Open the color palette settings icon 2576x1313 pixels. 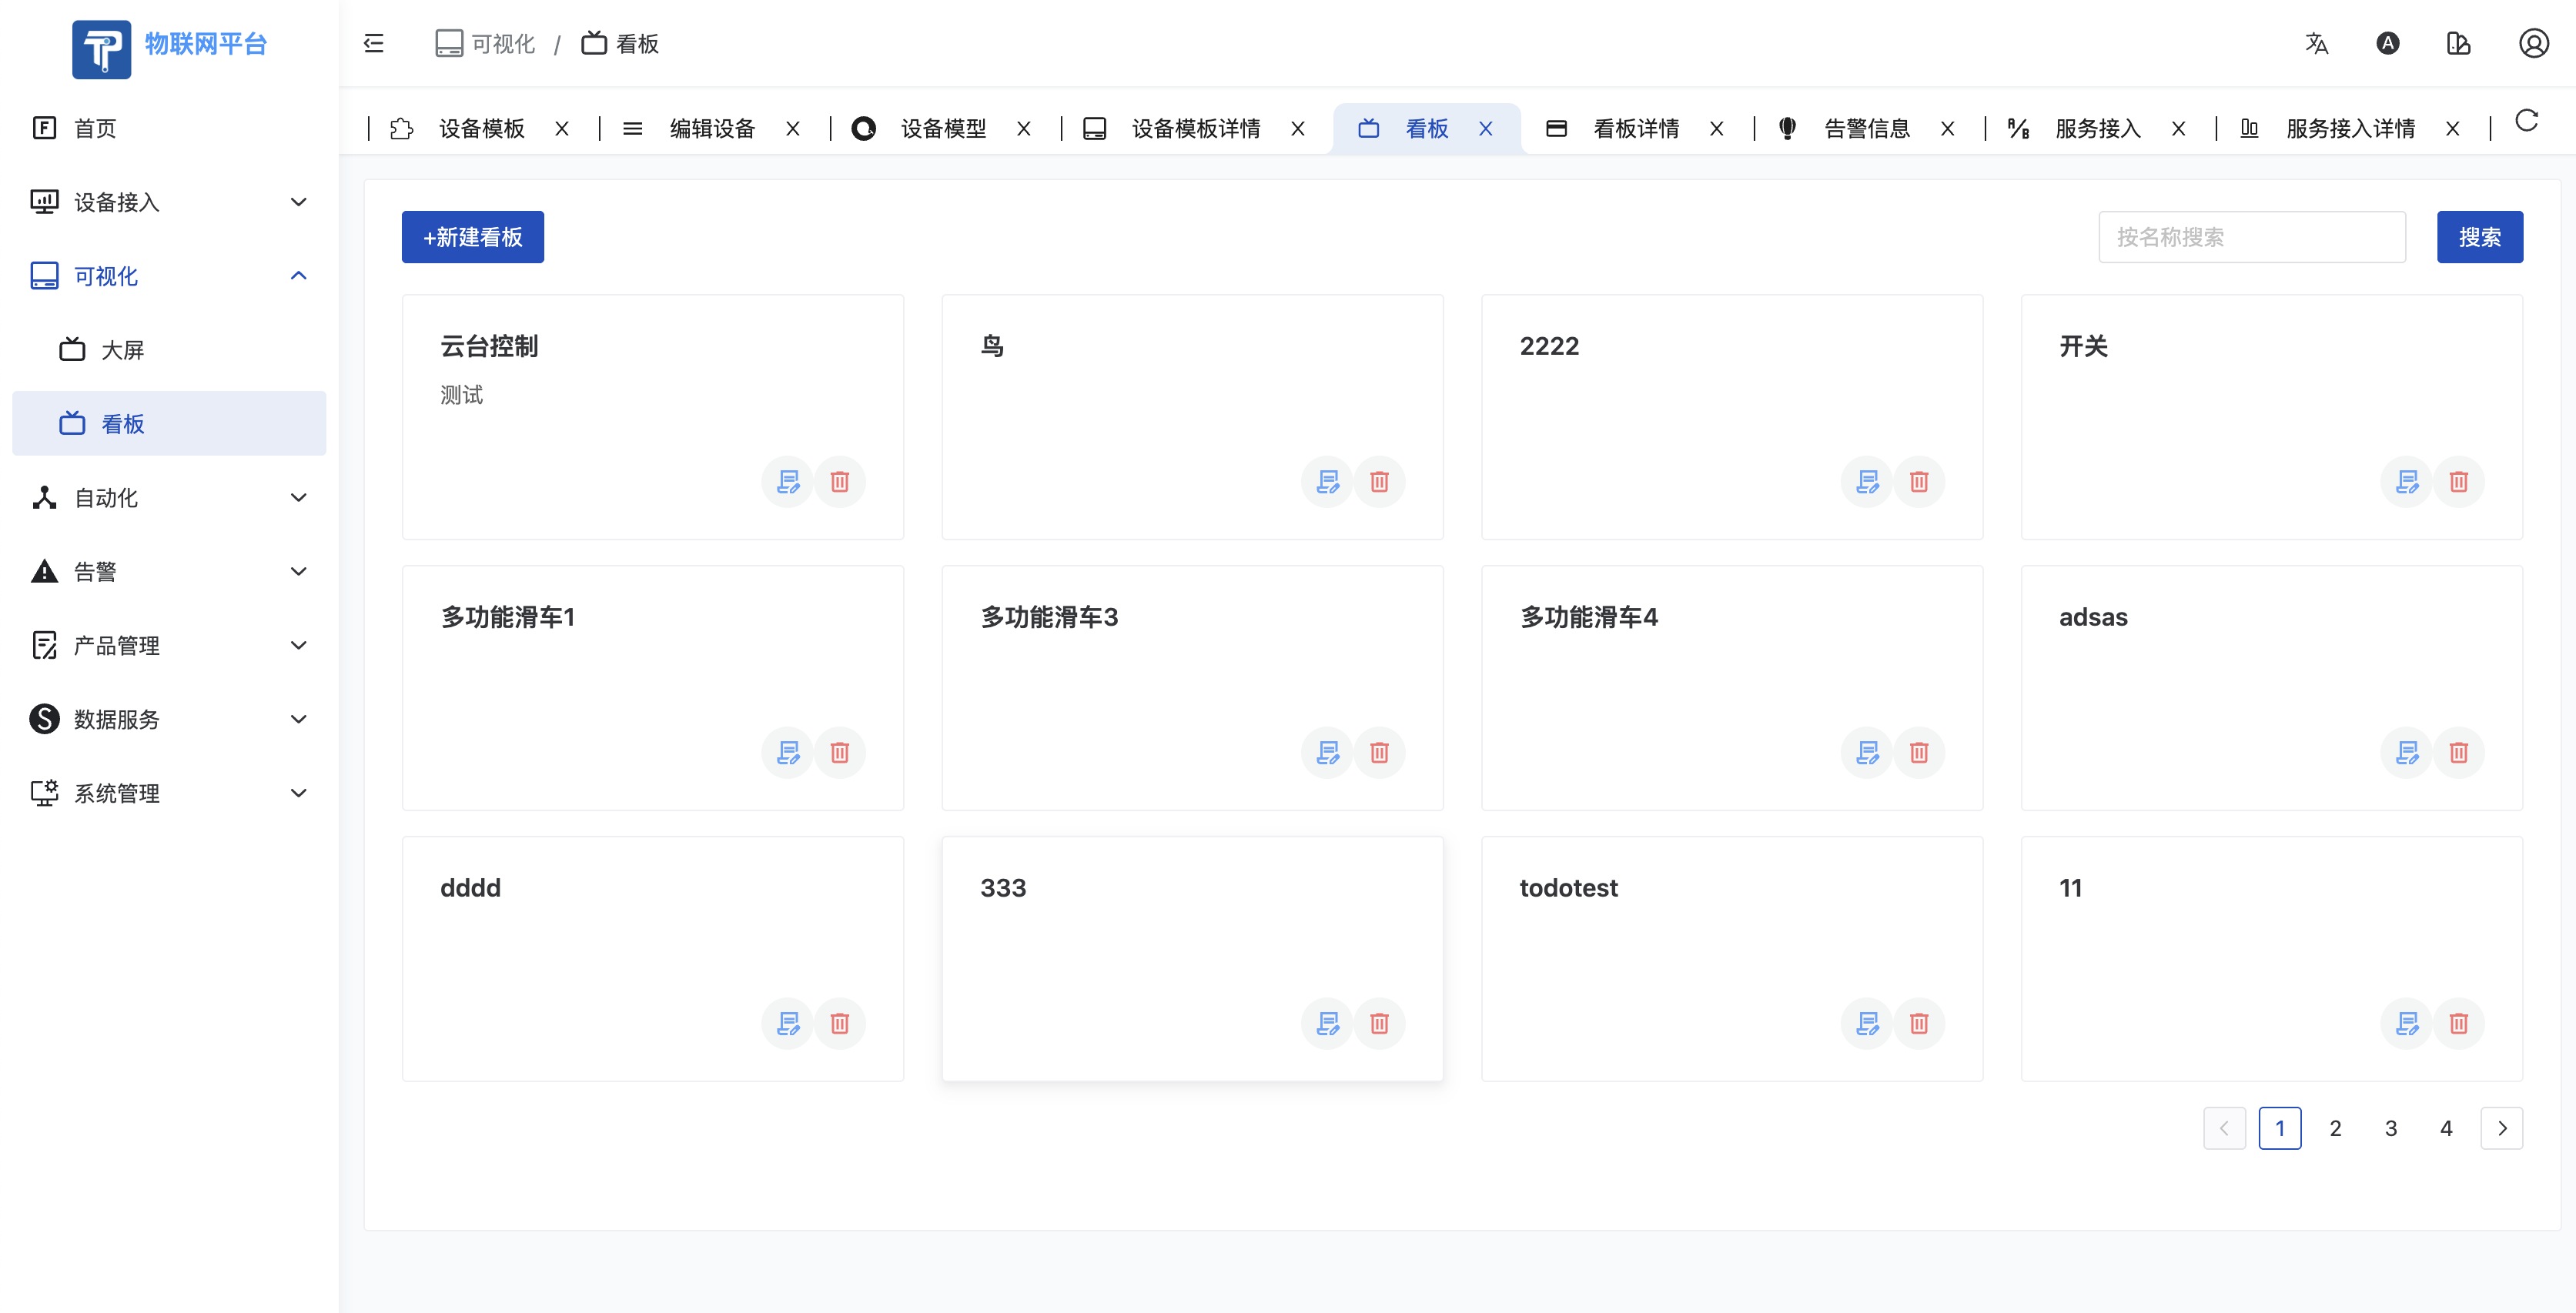tap(2459, 43)
